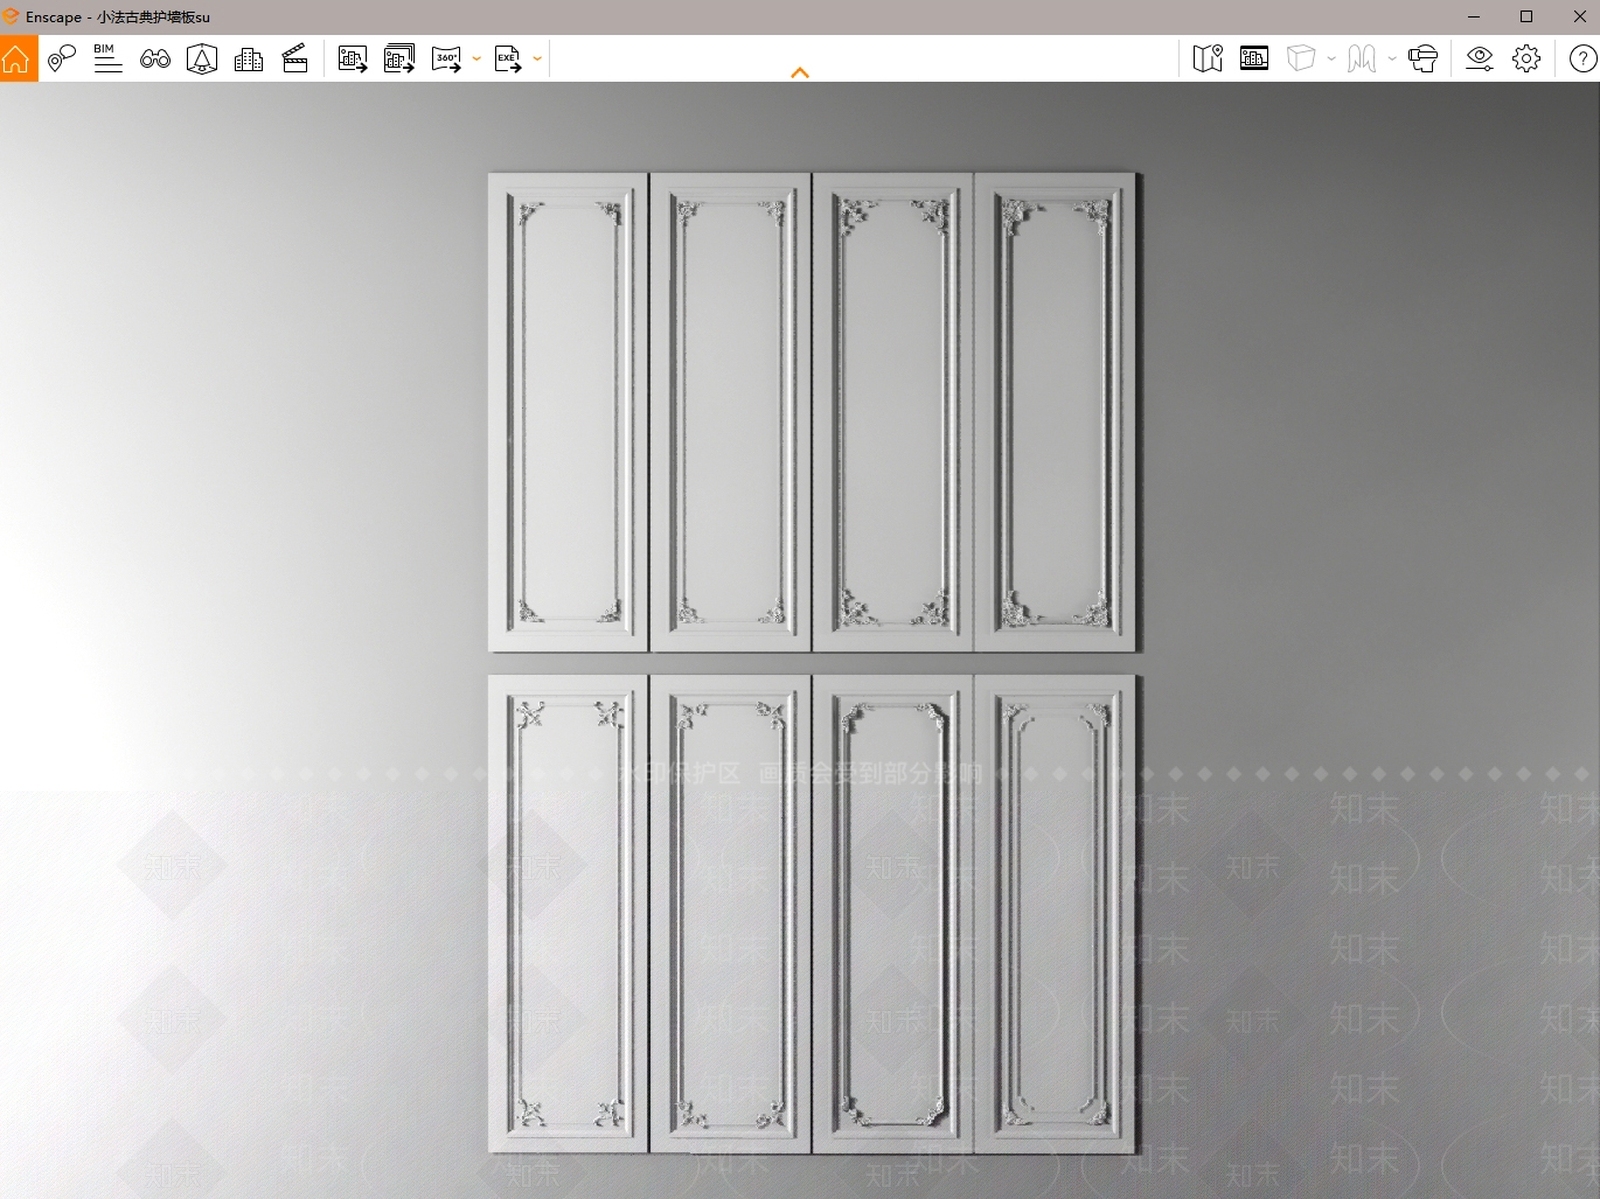Expand dropdown next to the cube icon
Image resolution: width=1600 pixels, height=1199 pixels.
click(x=1331, y=59)
